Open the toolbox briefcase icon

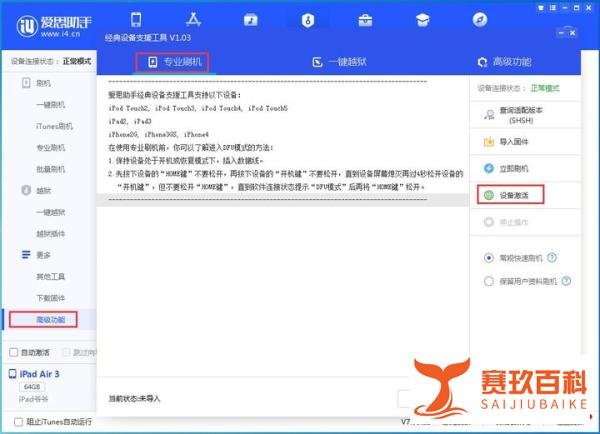pyautogui.click(x=365, y=20)
